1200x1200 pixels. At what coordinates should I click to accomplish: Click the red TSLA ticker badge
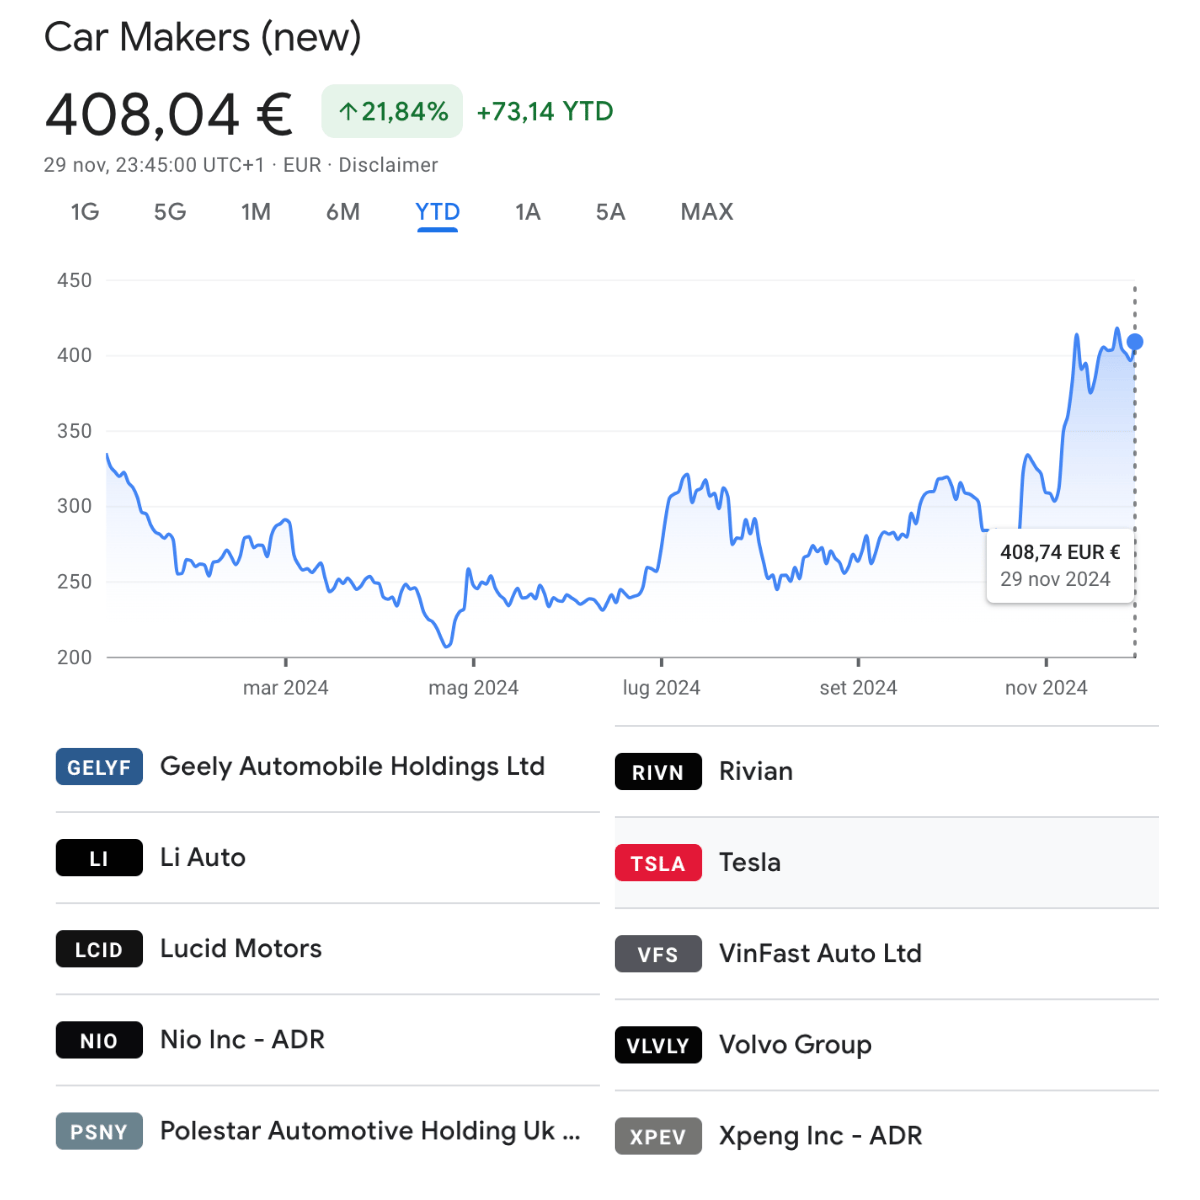coord(658,863)
